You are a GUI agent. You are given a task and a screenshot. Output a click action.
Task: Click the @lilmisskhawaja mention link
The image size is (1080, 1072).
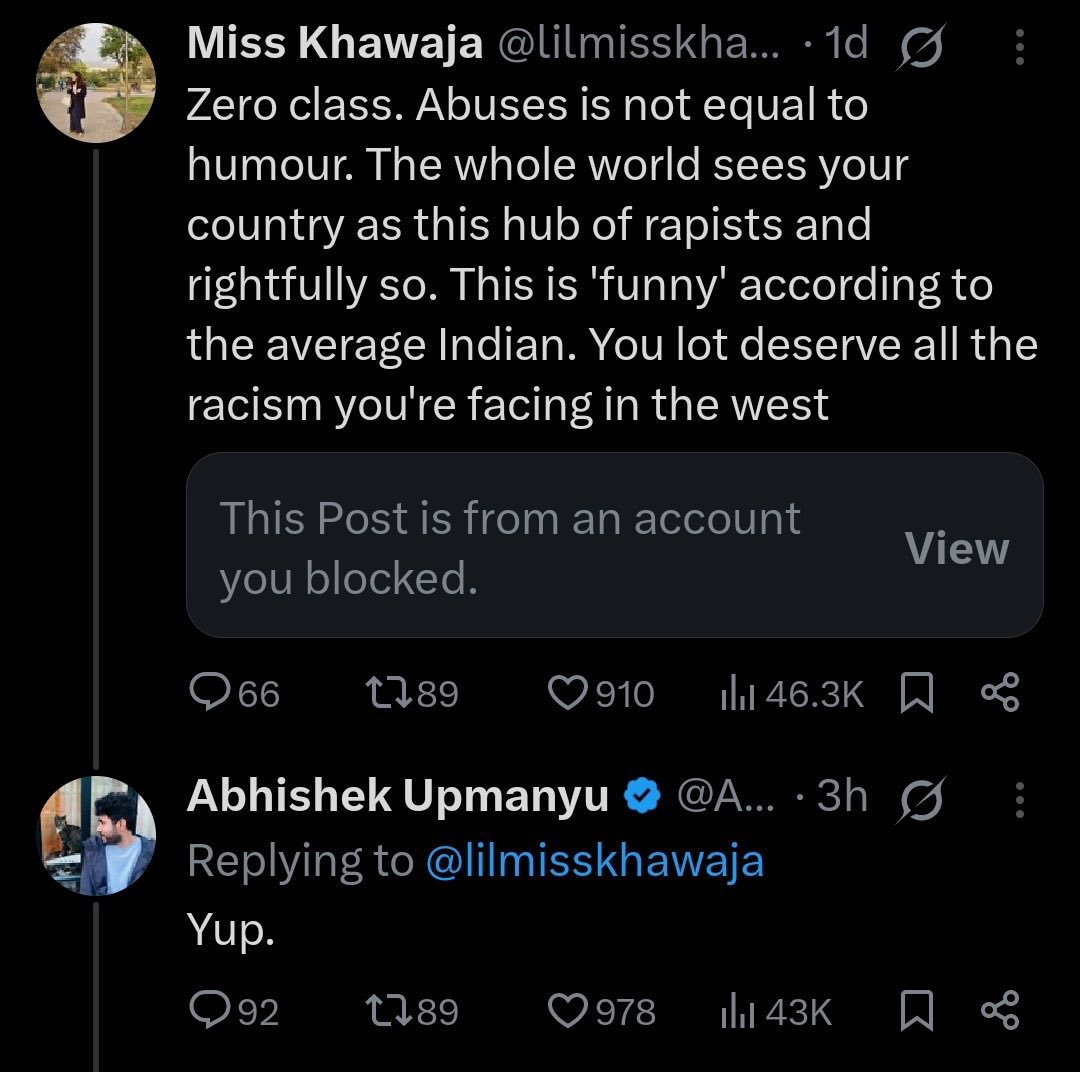(594, 861)
